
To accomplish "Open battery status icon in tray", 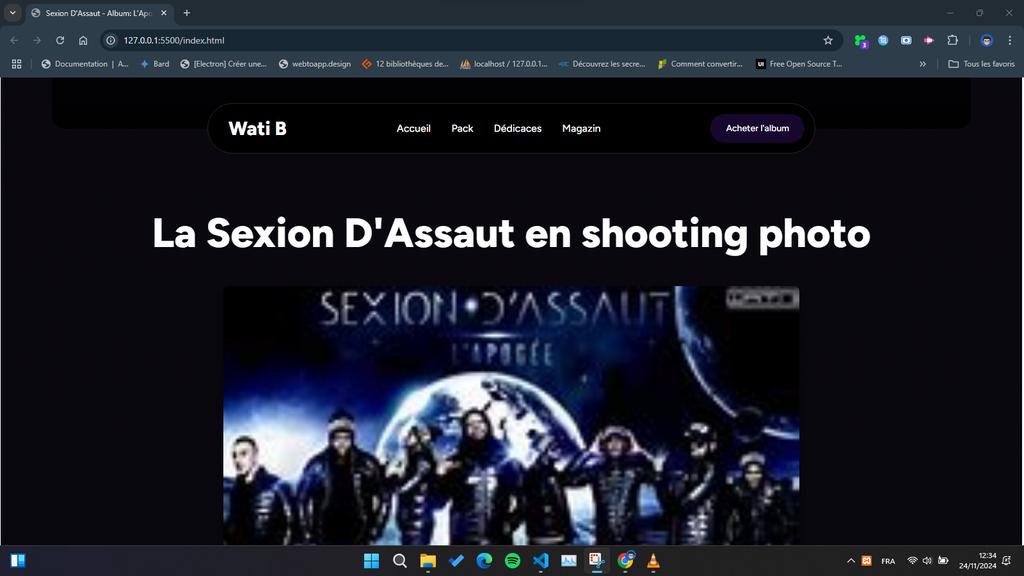I will click(x=943, y=561).
